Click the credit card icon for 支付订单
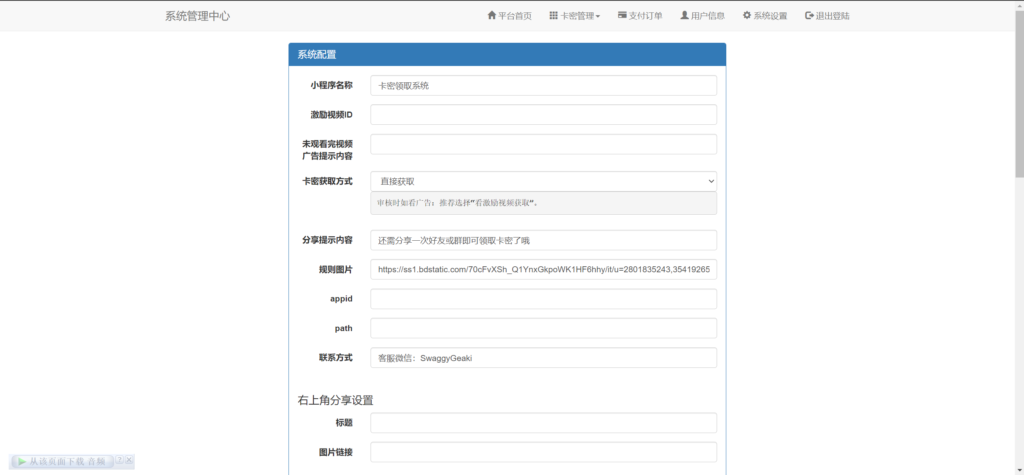The width and height of the screenshot is (1024, 475). (x=623, y=16)
